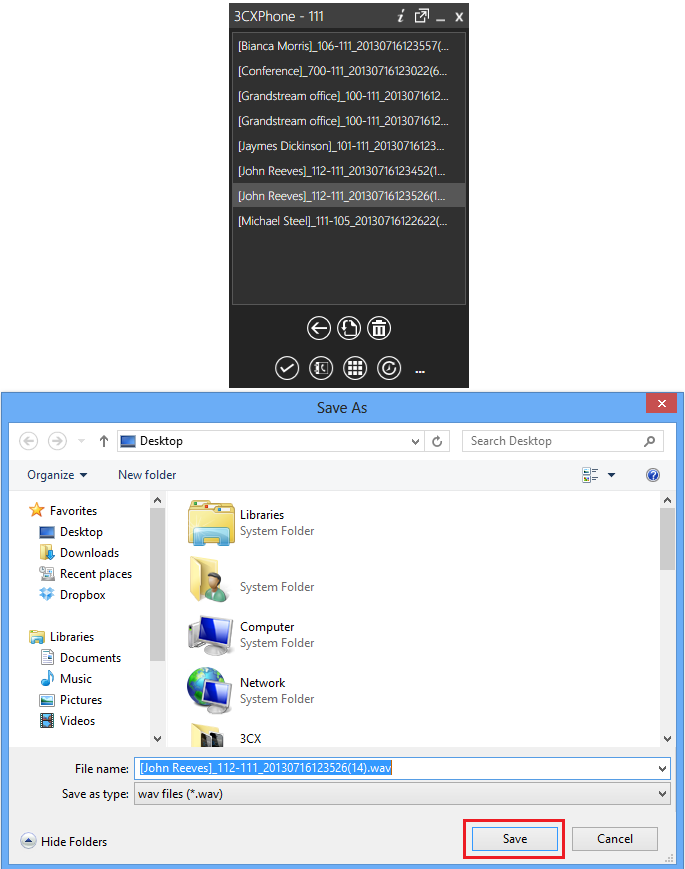Click the trash delete icon in 3CXPhone
Viewport: 685px width, 869px height.
coord(379,329)
